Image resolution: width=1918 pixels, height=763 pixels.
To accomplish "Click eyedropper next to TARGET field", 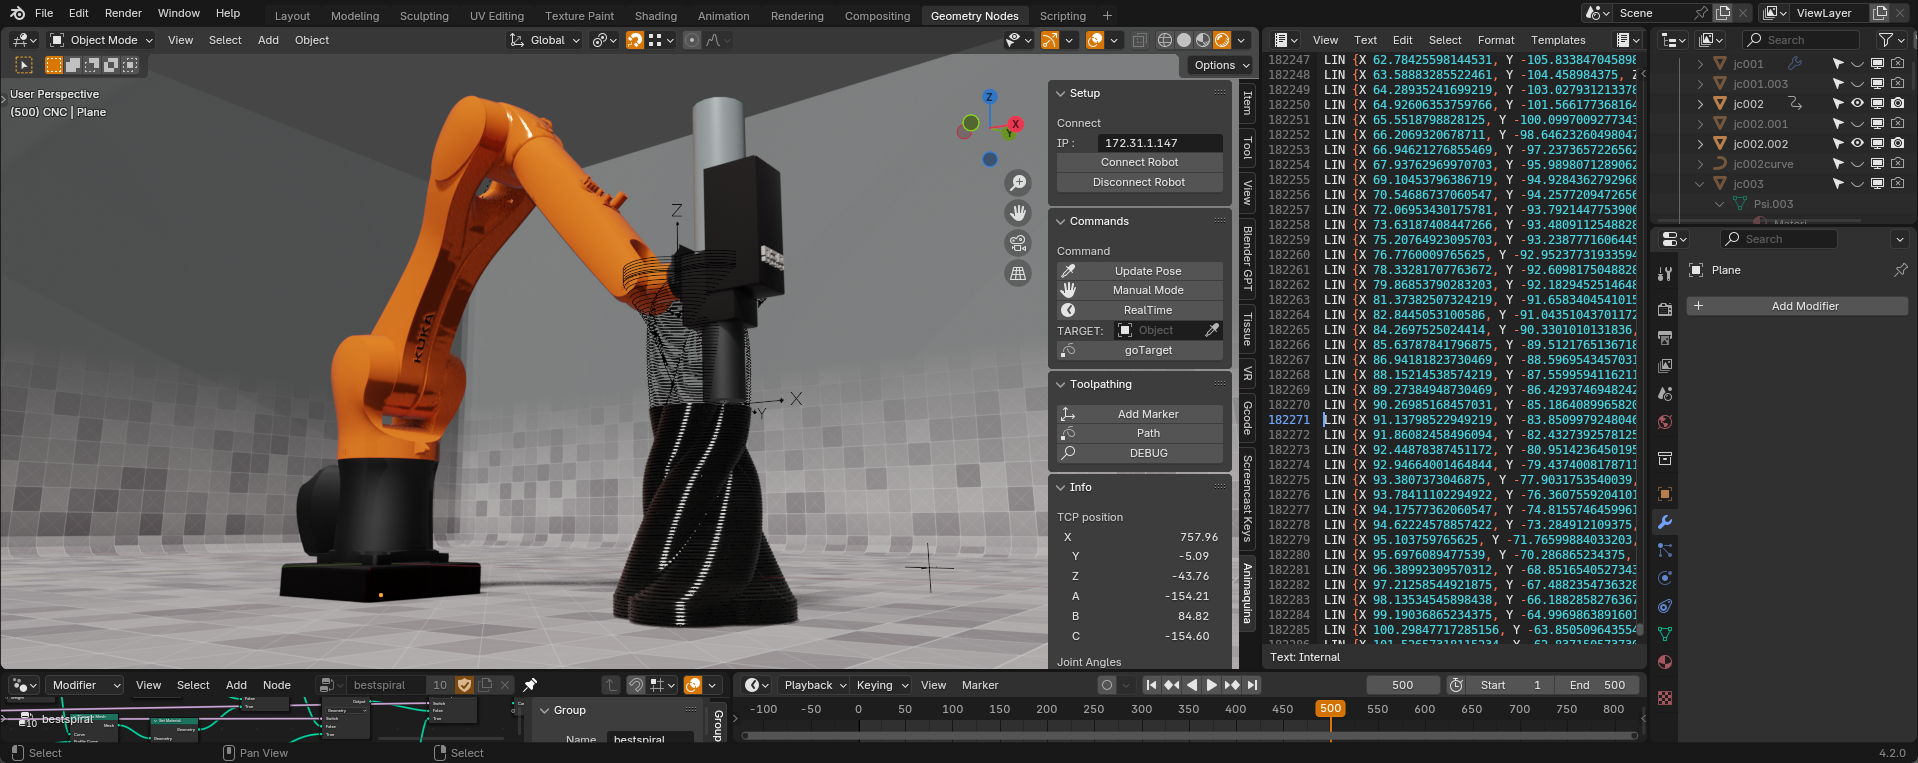I will [1212, 330].
